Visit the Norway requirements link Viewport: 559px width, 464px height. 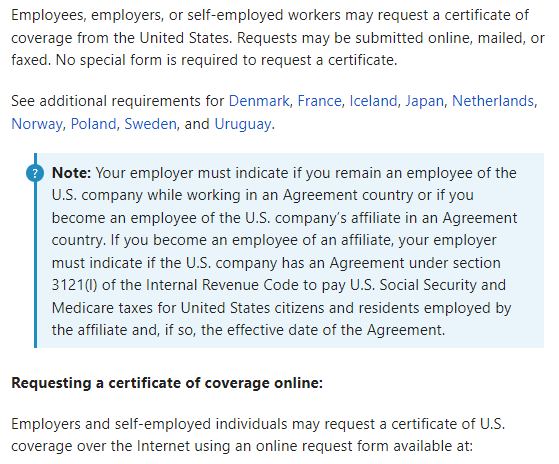[37, 124]
